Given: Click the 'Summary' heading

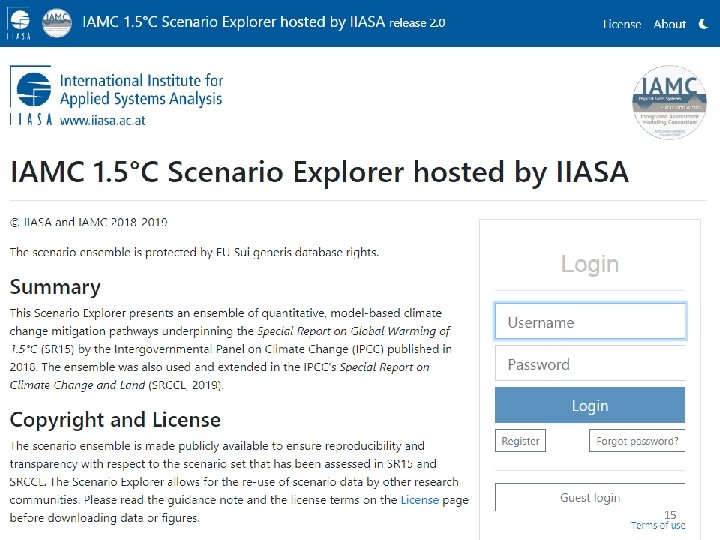Looking at the screenshot, I should pos(55,287).
